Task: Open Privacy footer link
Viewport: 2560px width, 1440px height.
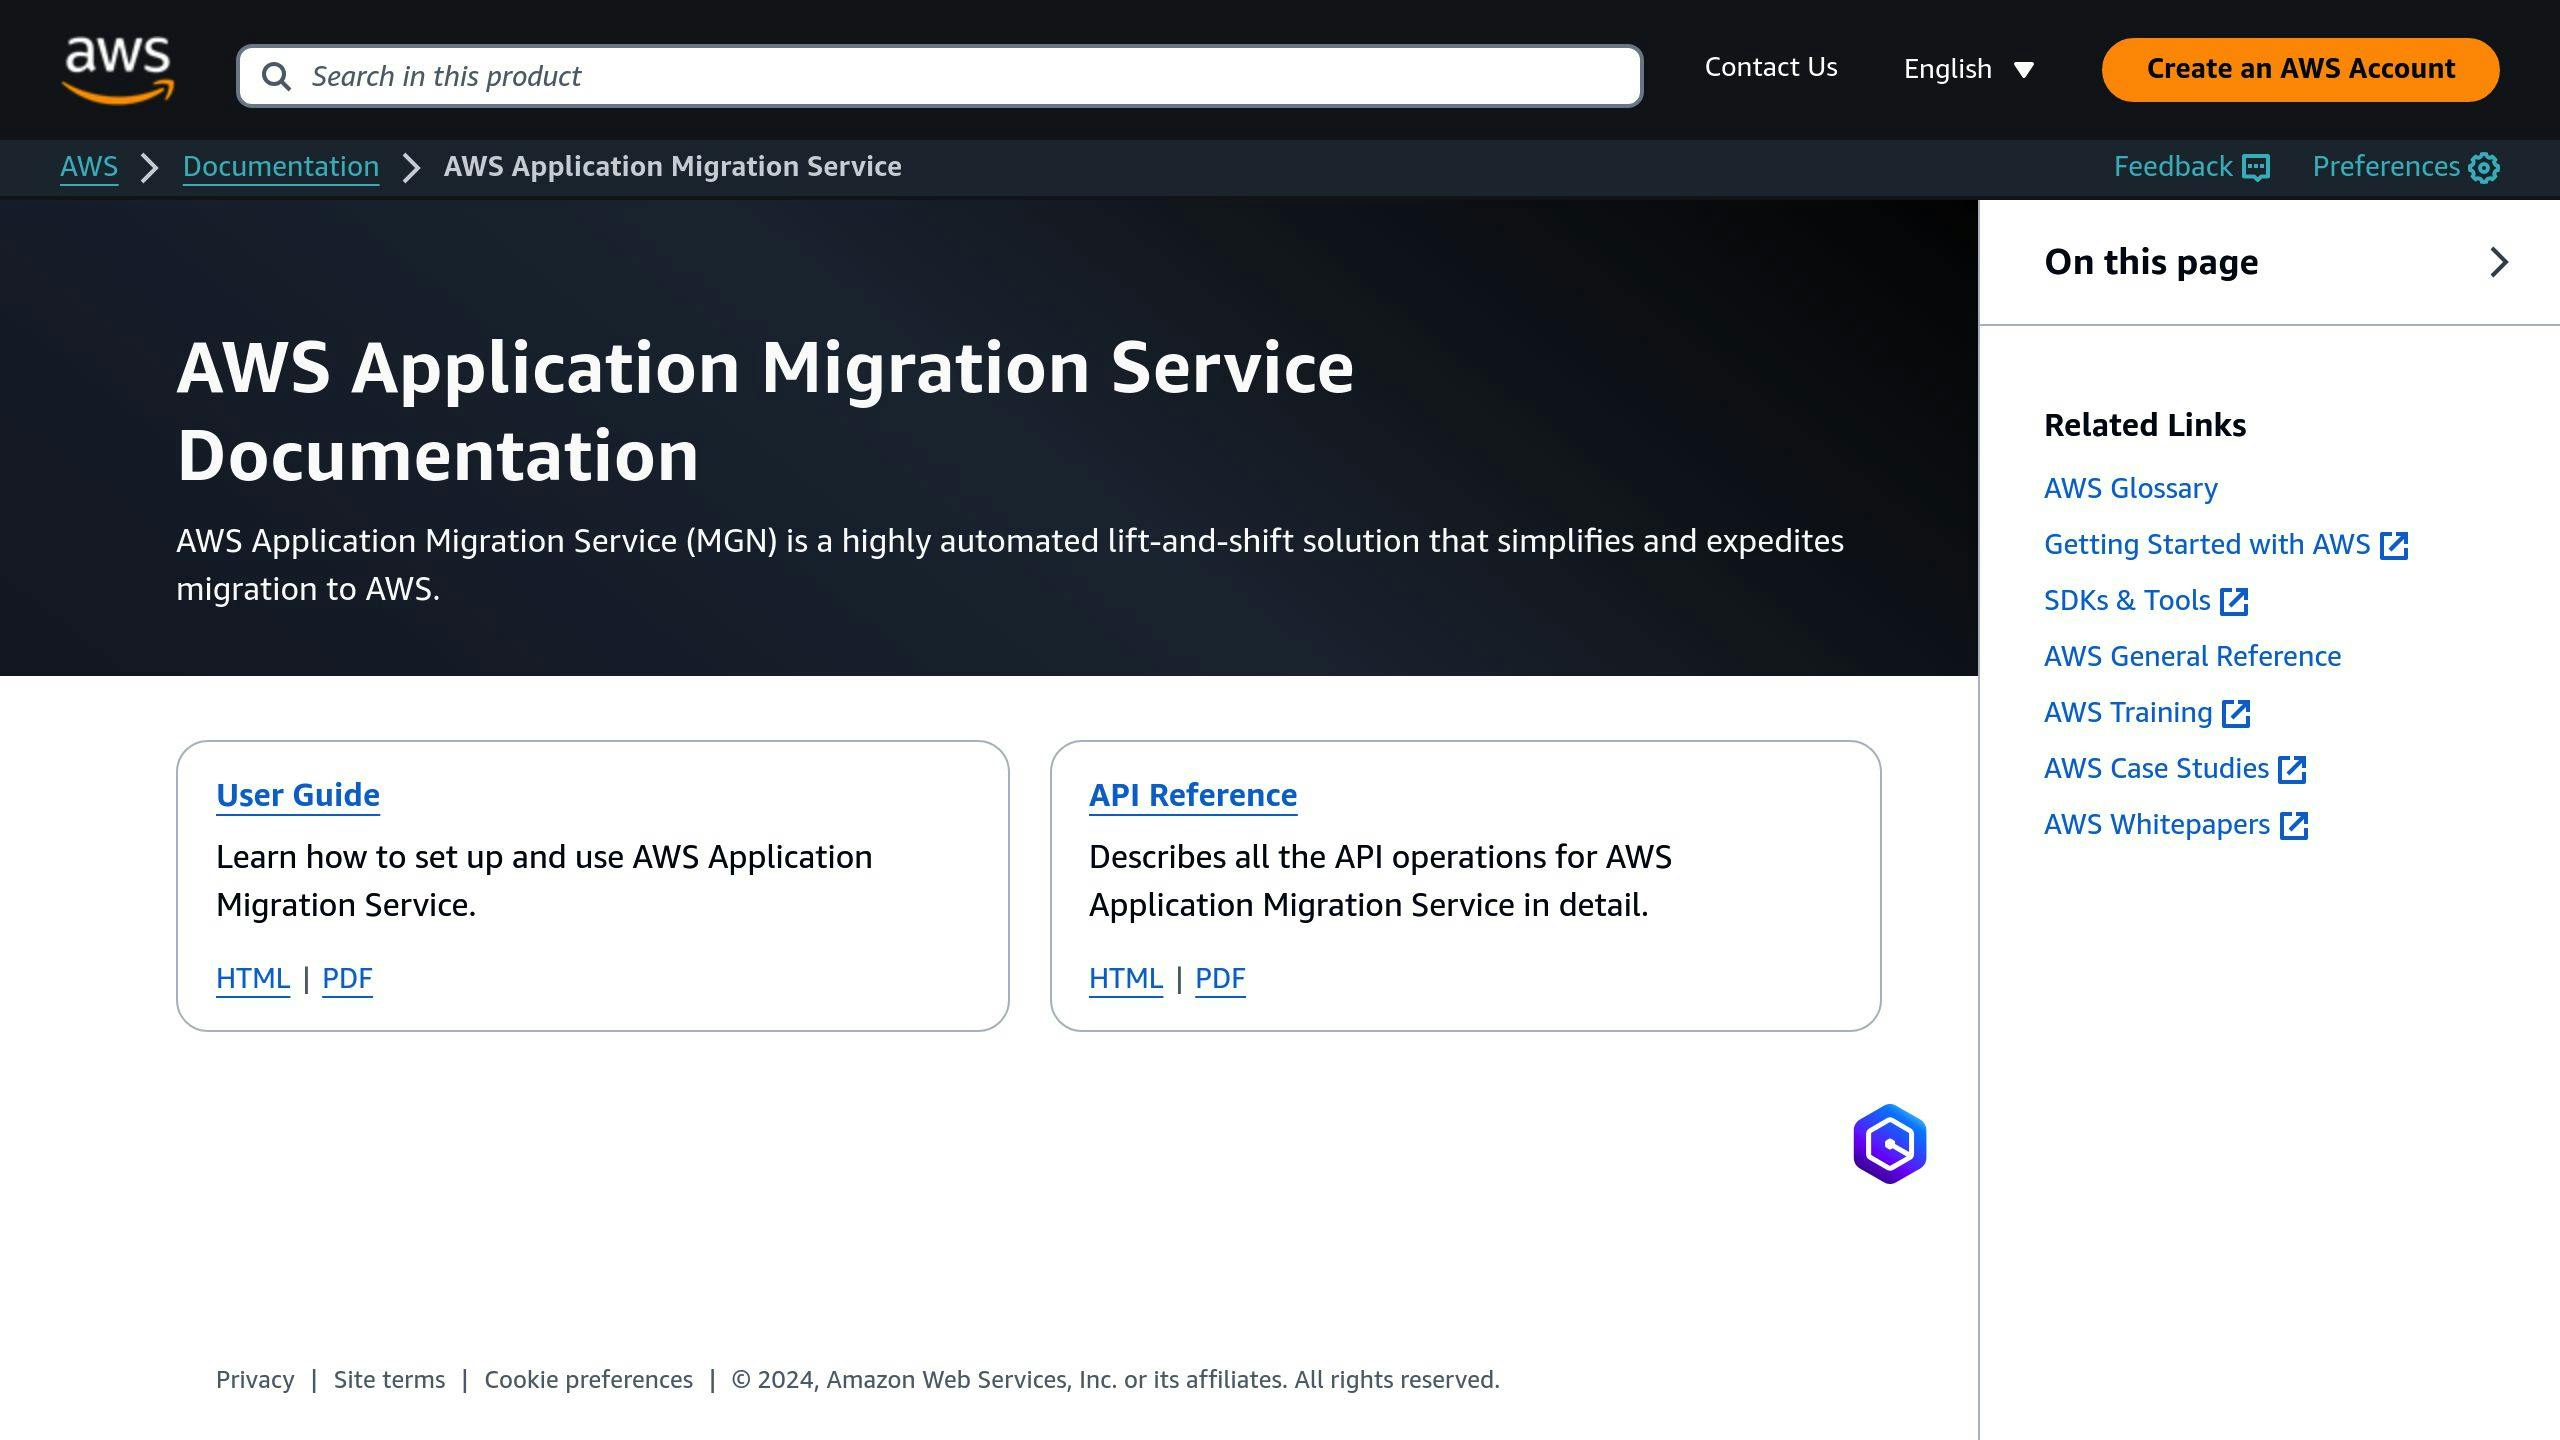Action: point(255,1380)
